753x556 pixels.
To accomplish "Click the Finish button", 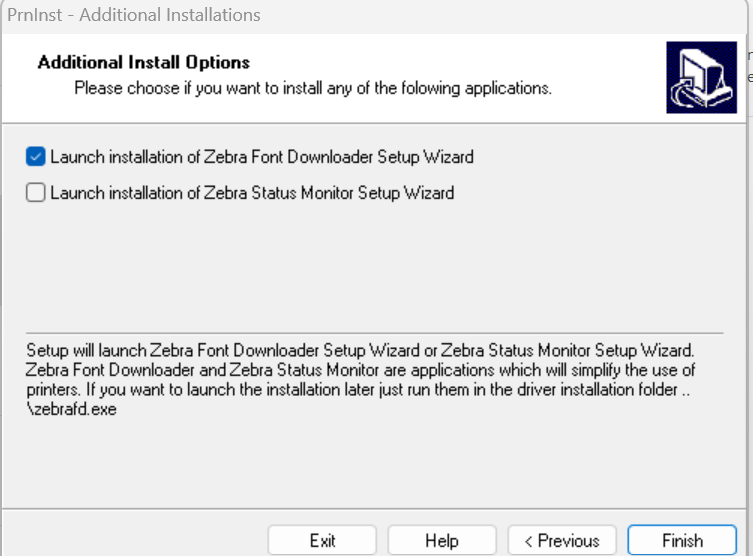I will [682, 541].
